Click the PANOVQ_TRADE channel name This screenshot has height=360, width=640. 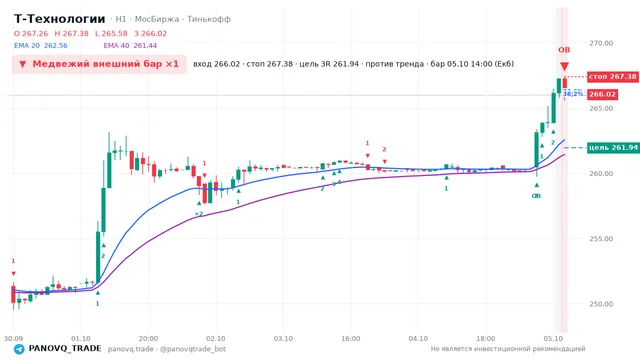tap(65, 349)
